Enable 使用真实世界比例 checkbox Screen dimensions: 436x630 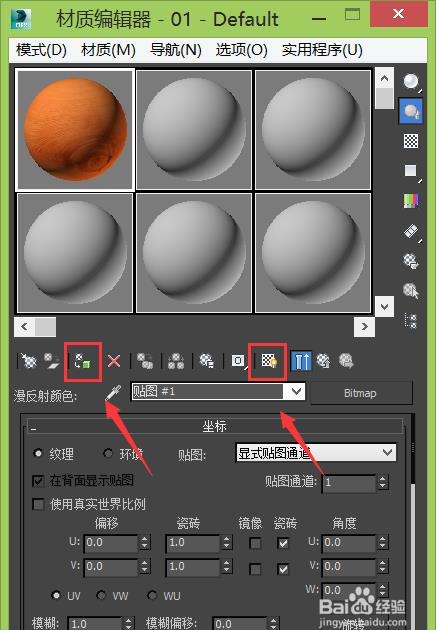point(38,504)
